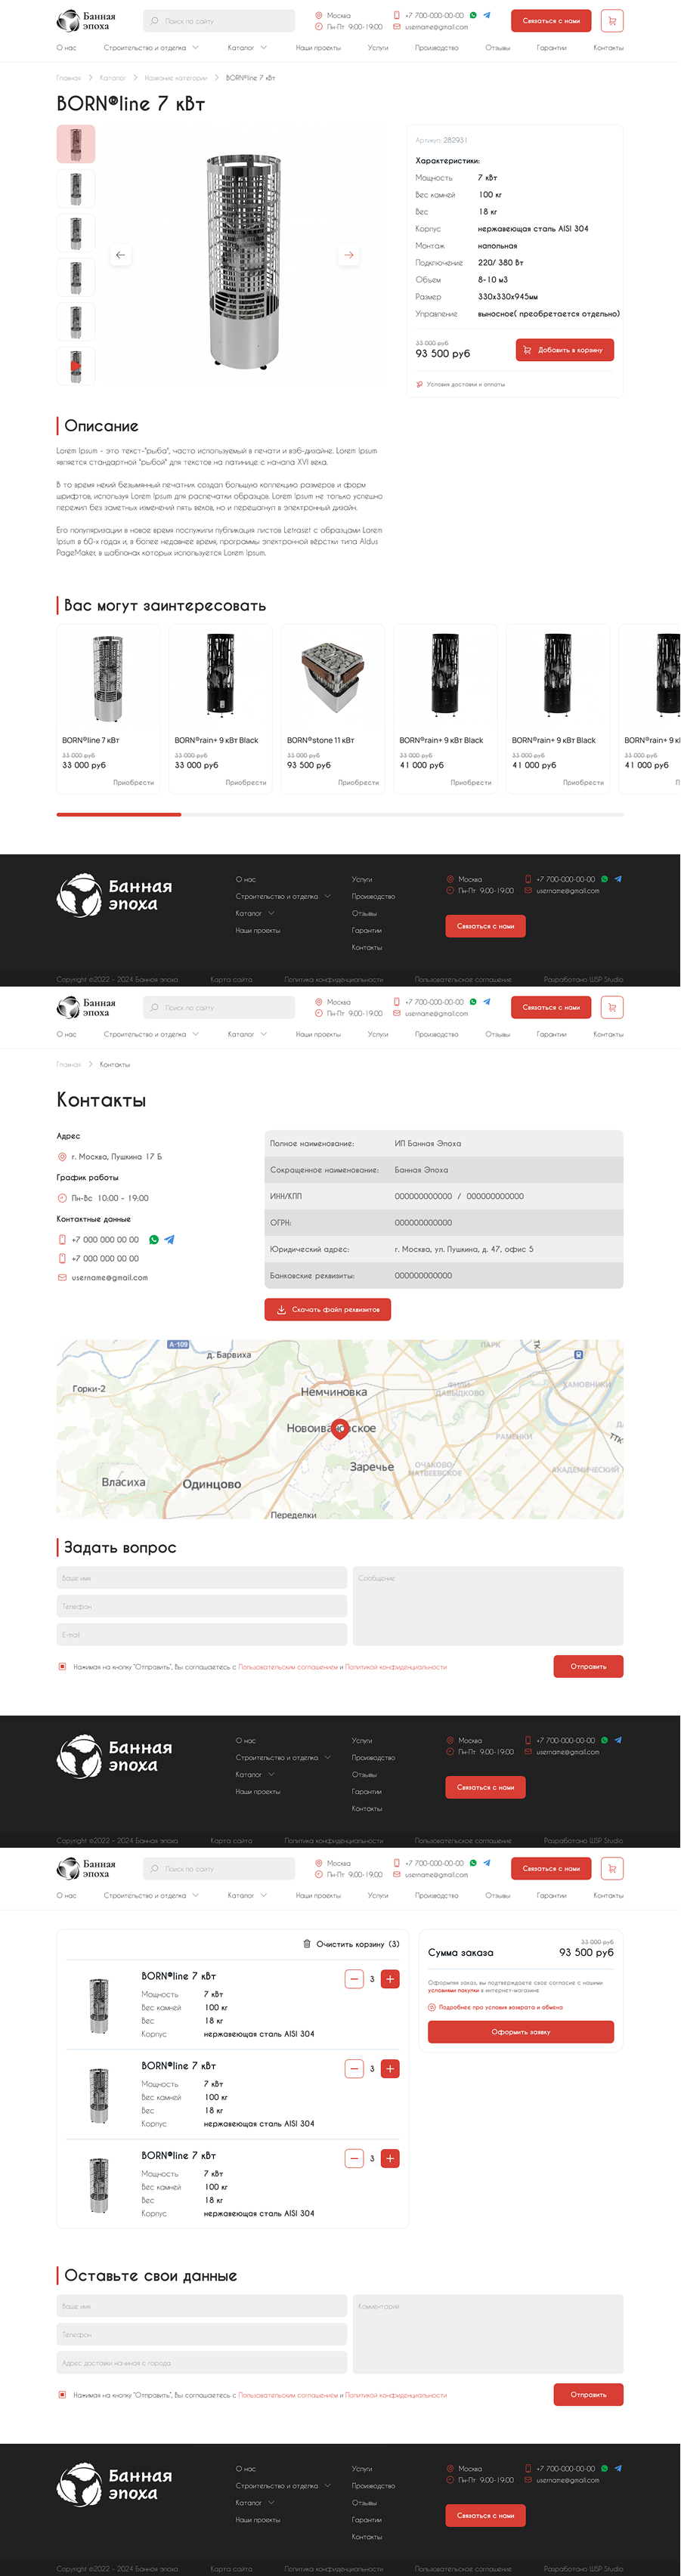Open Производство in the Контакты page menu
This screenshot has width=681, height=2576.
point(437,1034)
